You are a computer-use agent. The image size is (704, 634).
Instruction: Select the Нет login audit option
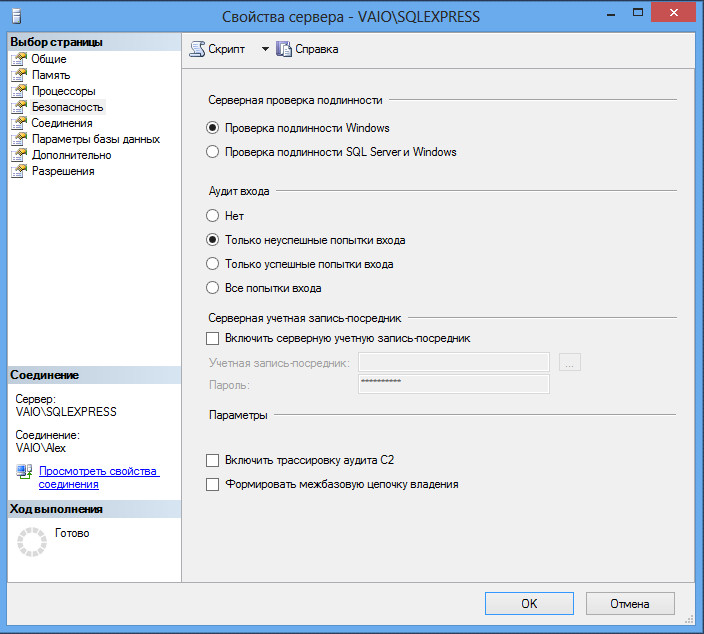click(212, 216)
